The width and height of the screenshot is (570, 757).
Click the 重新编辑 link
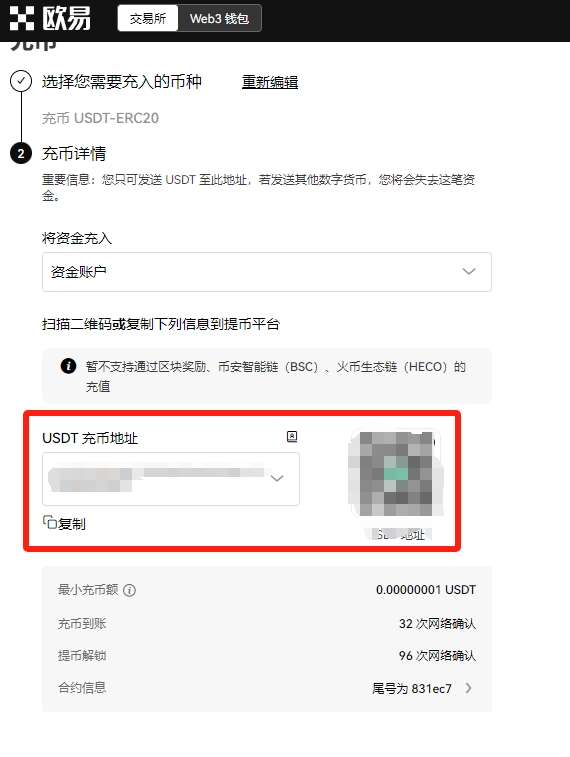pyautogui.click(x=270, y=82)
